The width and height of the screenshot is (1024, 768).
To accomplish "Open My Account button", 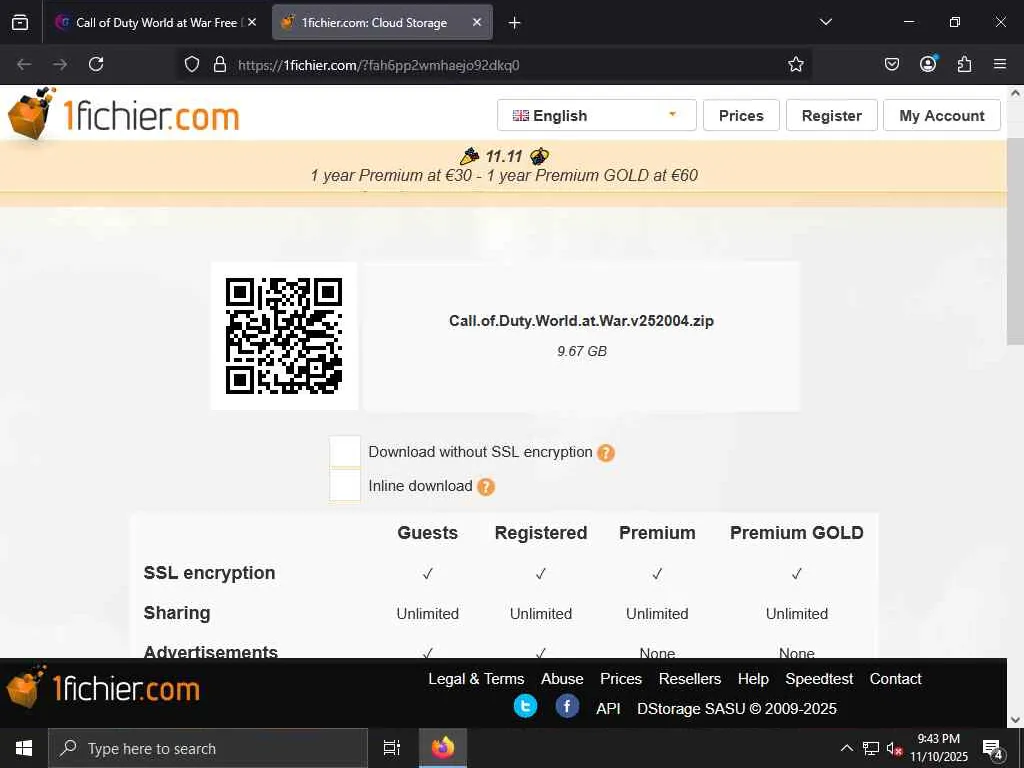I will 942,116.
